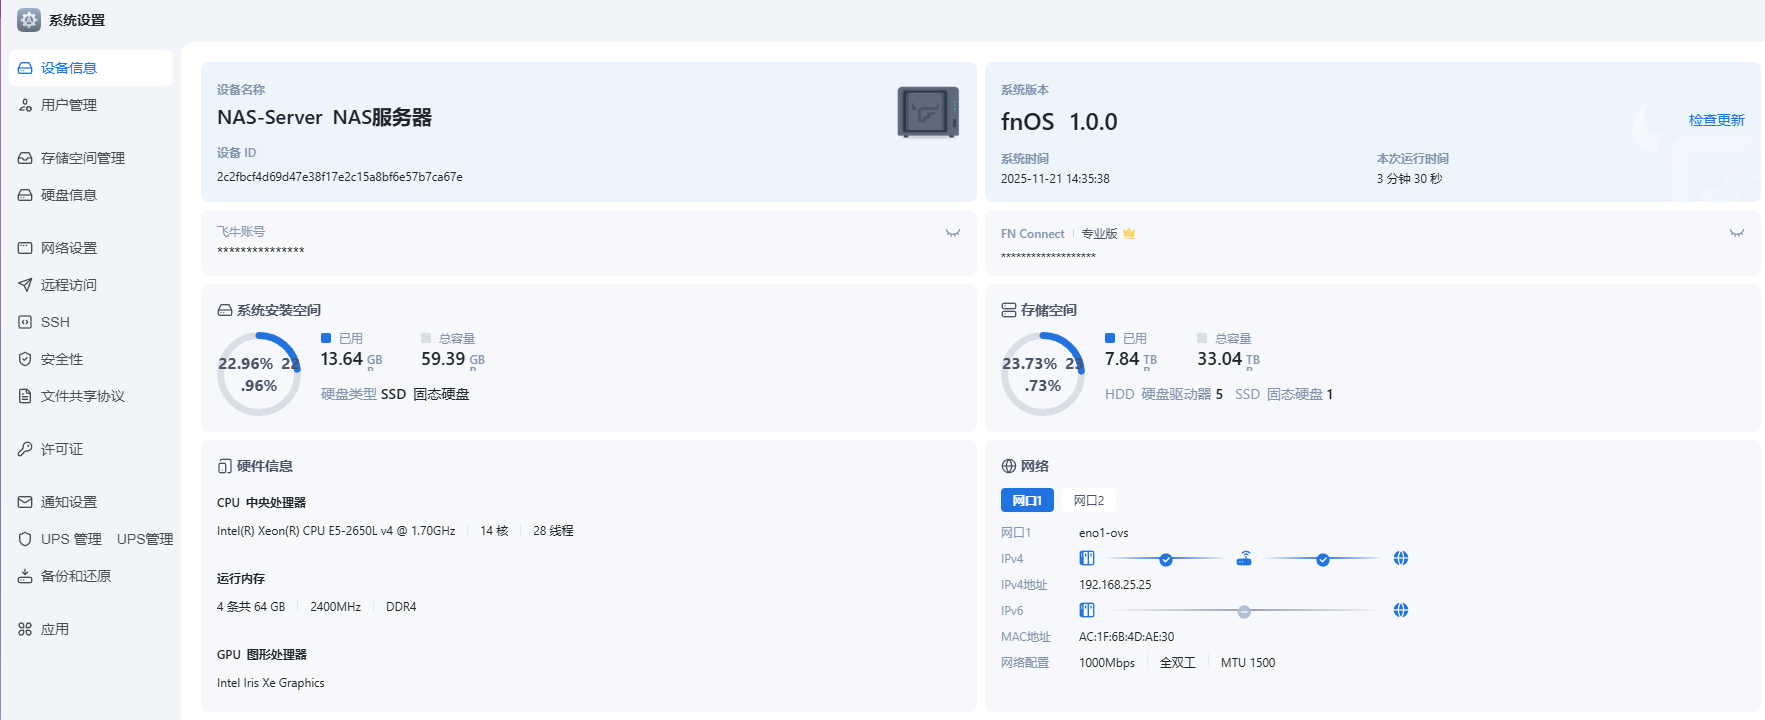Click the 硬盘信息 disk info icon
This screenshot has height=720, width=1765.
pyautogui.click(x=25, y=195)
